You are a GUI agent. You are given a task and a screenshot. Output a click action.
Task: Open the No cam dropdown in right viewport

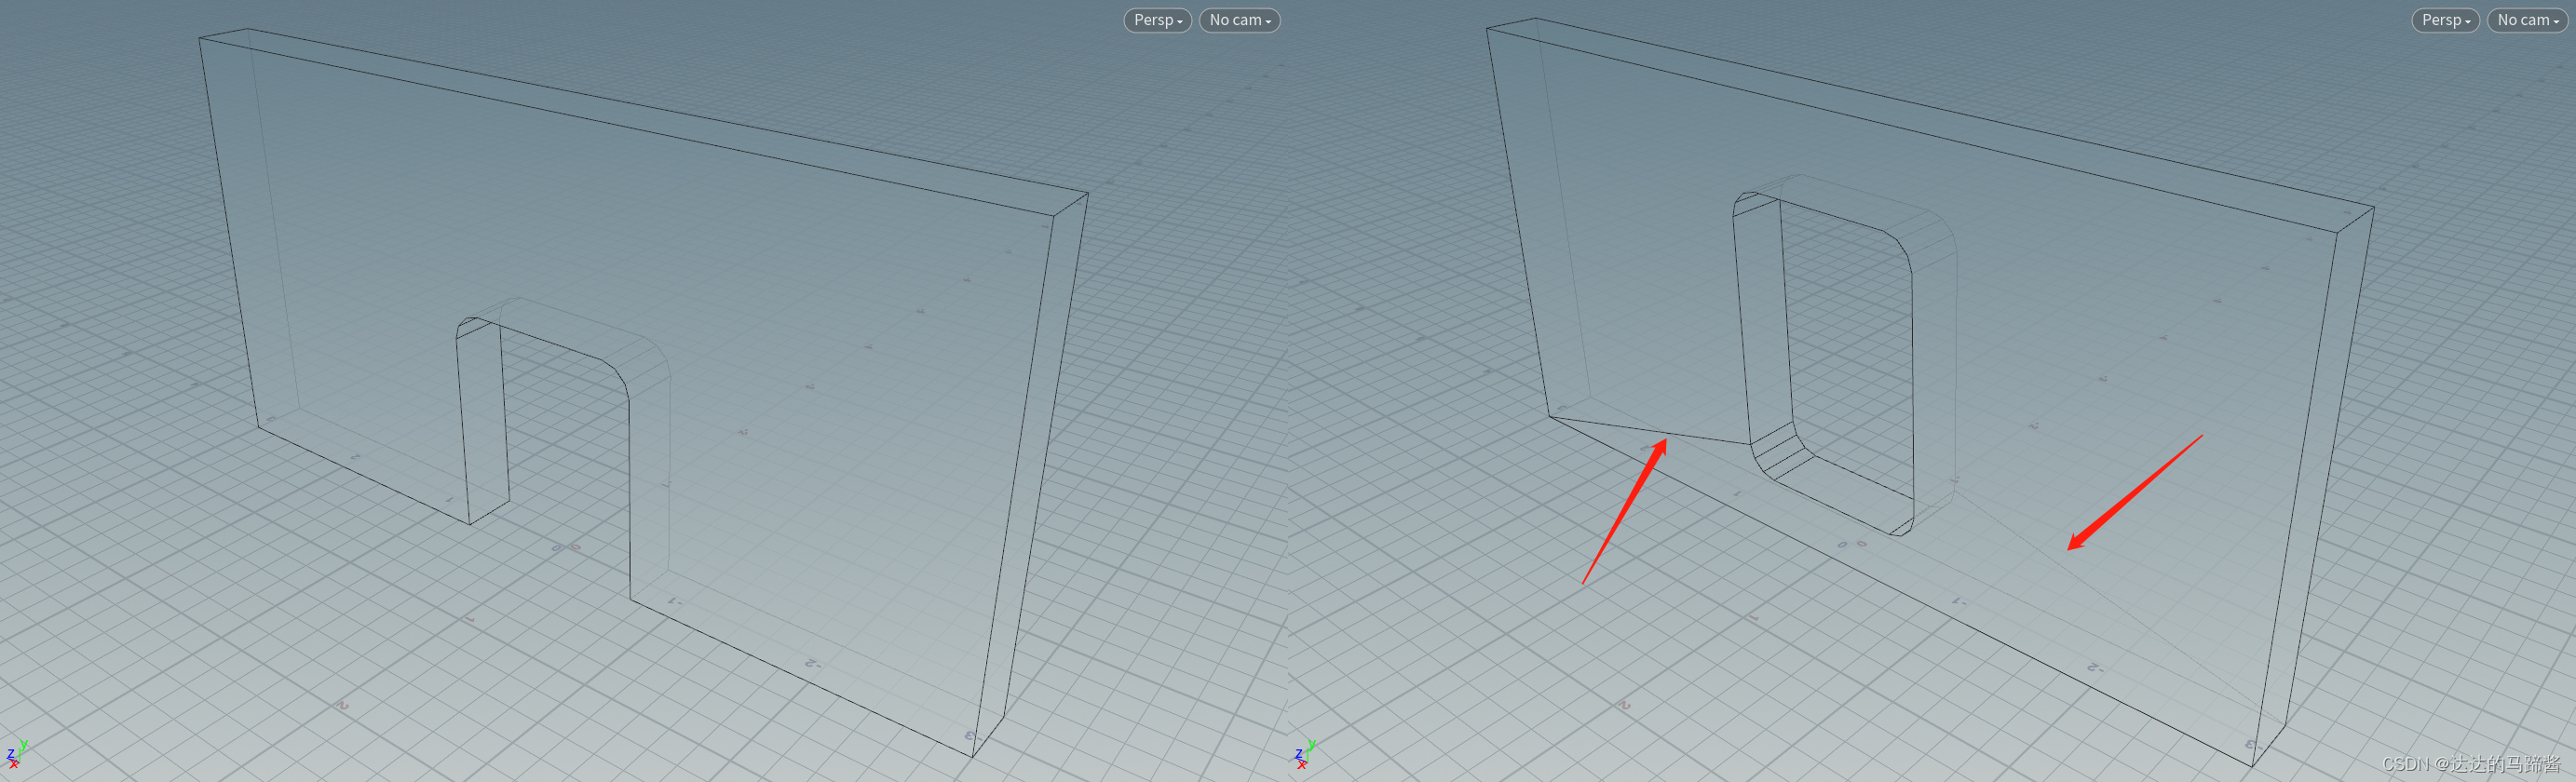pos(2527,20)
